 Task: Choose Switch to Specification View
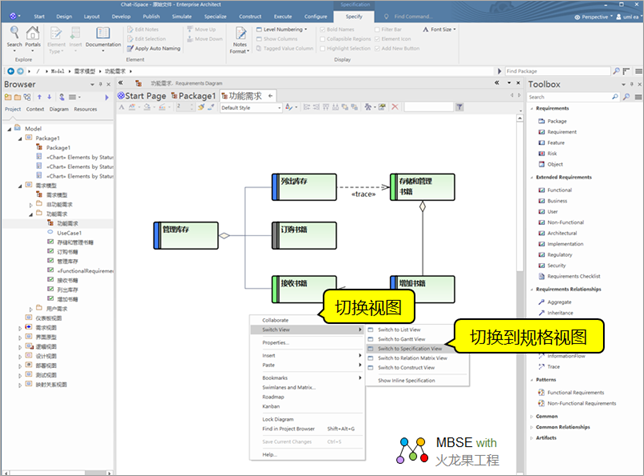409,348
